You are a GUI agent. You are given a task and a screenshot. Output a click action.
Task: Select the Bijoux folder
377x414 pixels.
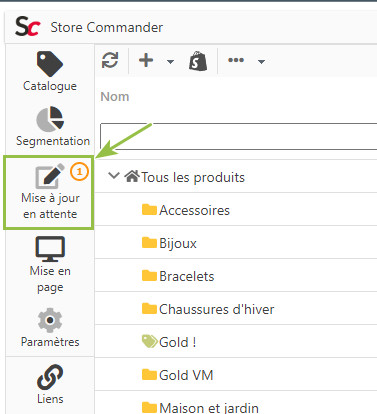169,243
